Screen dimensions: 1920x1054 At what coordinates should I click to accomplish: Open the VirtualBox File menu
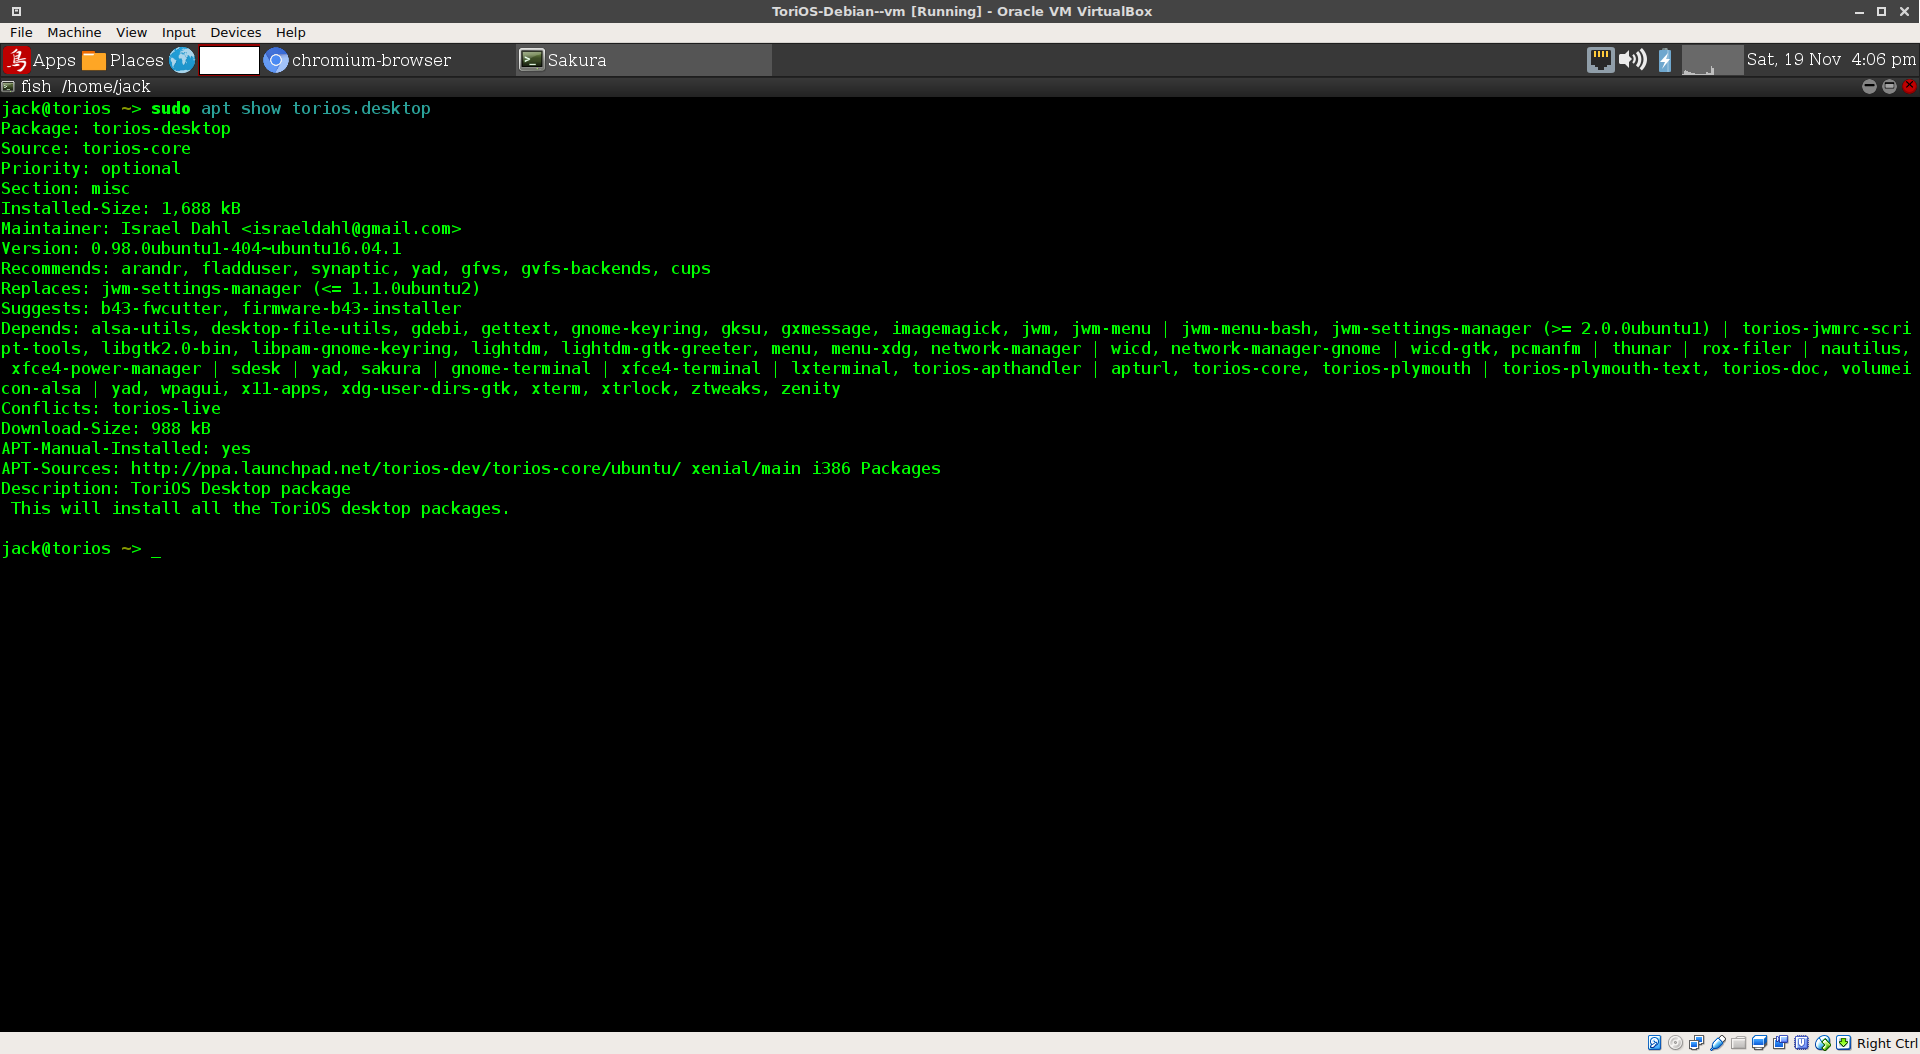point(21,32)
